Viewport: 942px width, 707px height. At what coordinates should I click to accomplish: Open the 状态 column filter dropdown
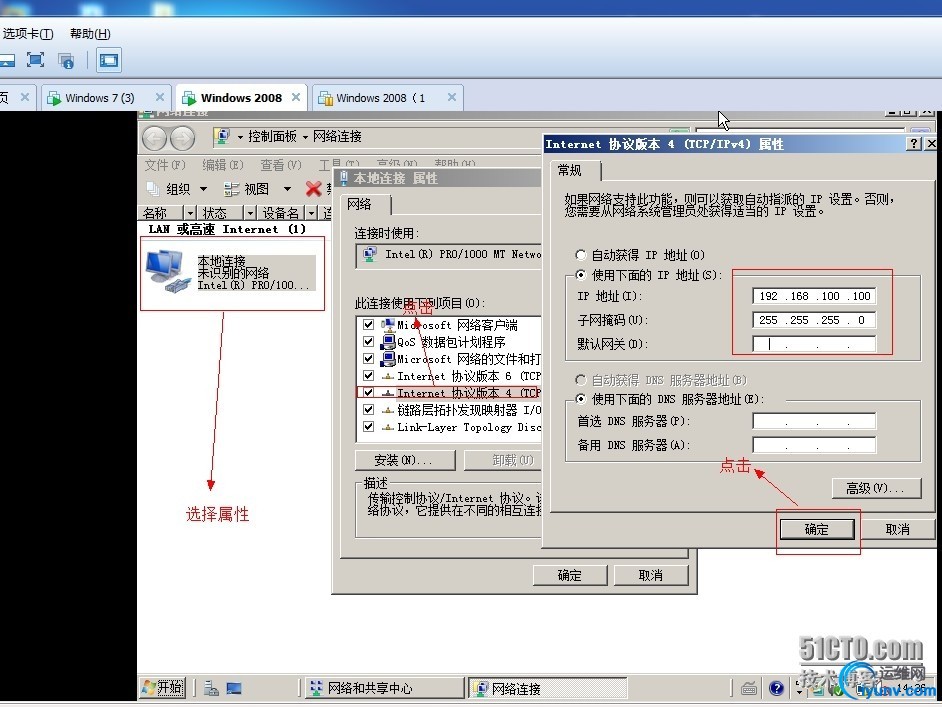250,213
